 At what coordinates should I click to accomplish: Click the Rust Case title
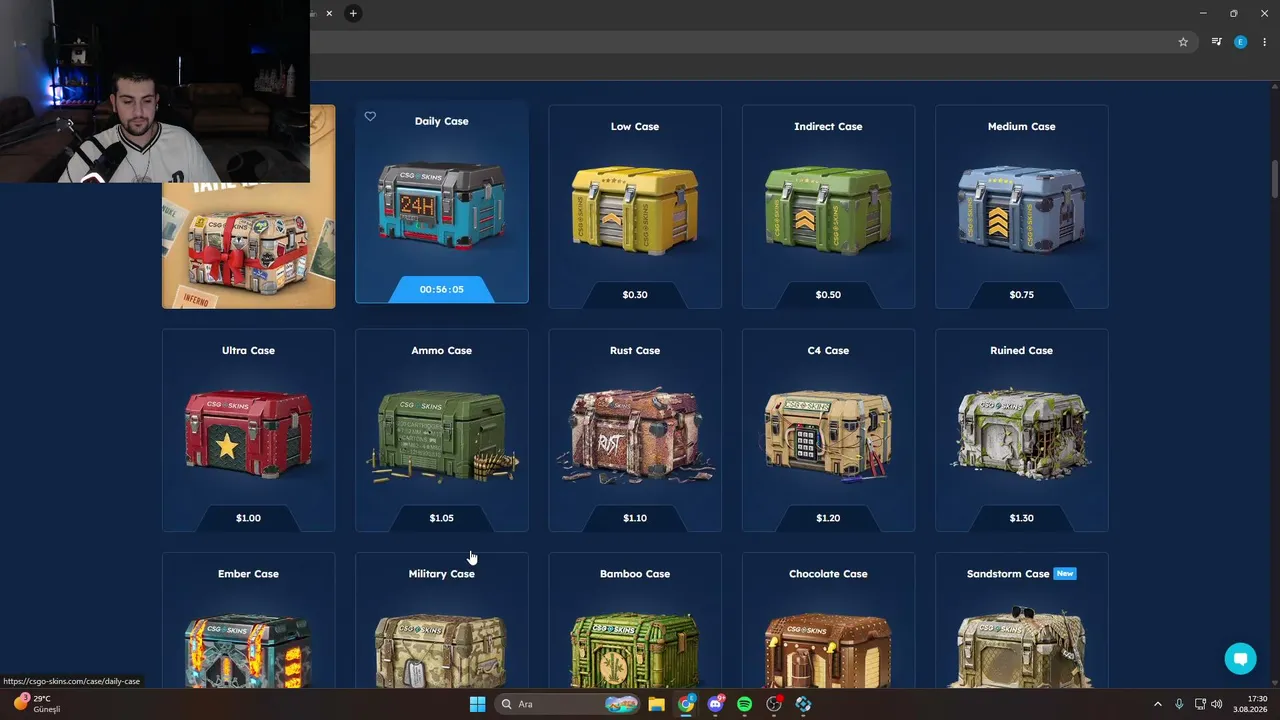pyautogui.click(x=635, y=351)
